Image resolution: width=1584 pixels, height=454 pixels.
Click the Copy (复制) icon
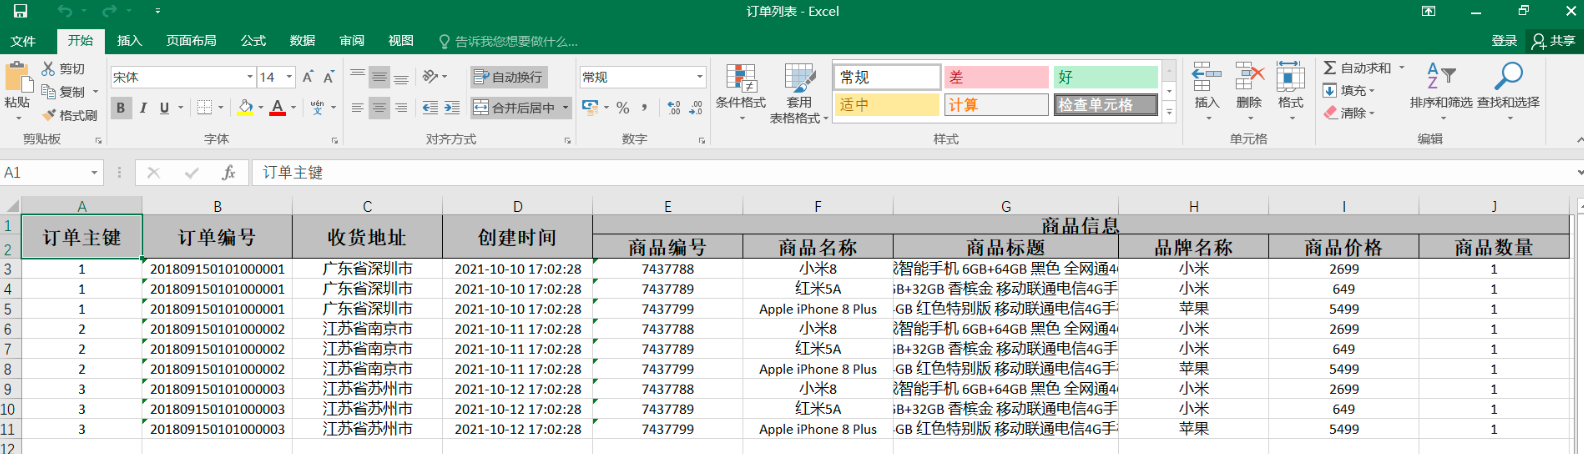[48, 91]
